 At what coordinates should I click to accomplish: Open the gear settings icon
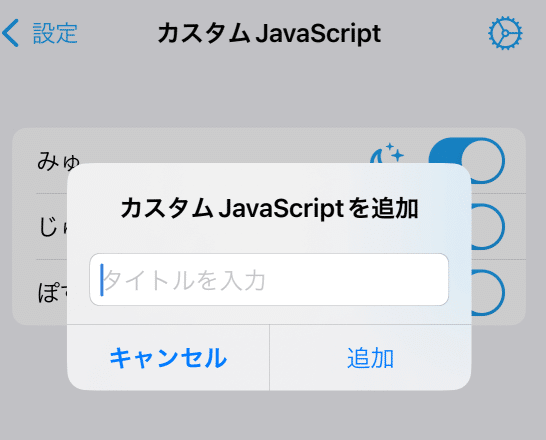(x=505, y=33)
